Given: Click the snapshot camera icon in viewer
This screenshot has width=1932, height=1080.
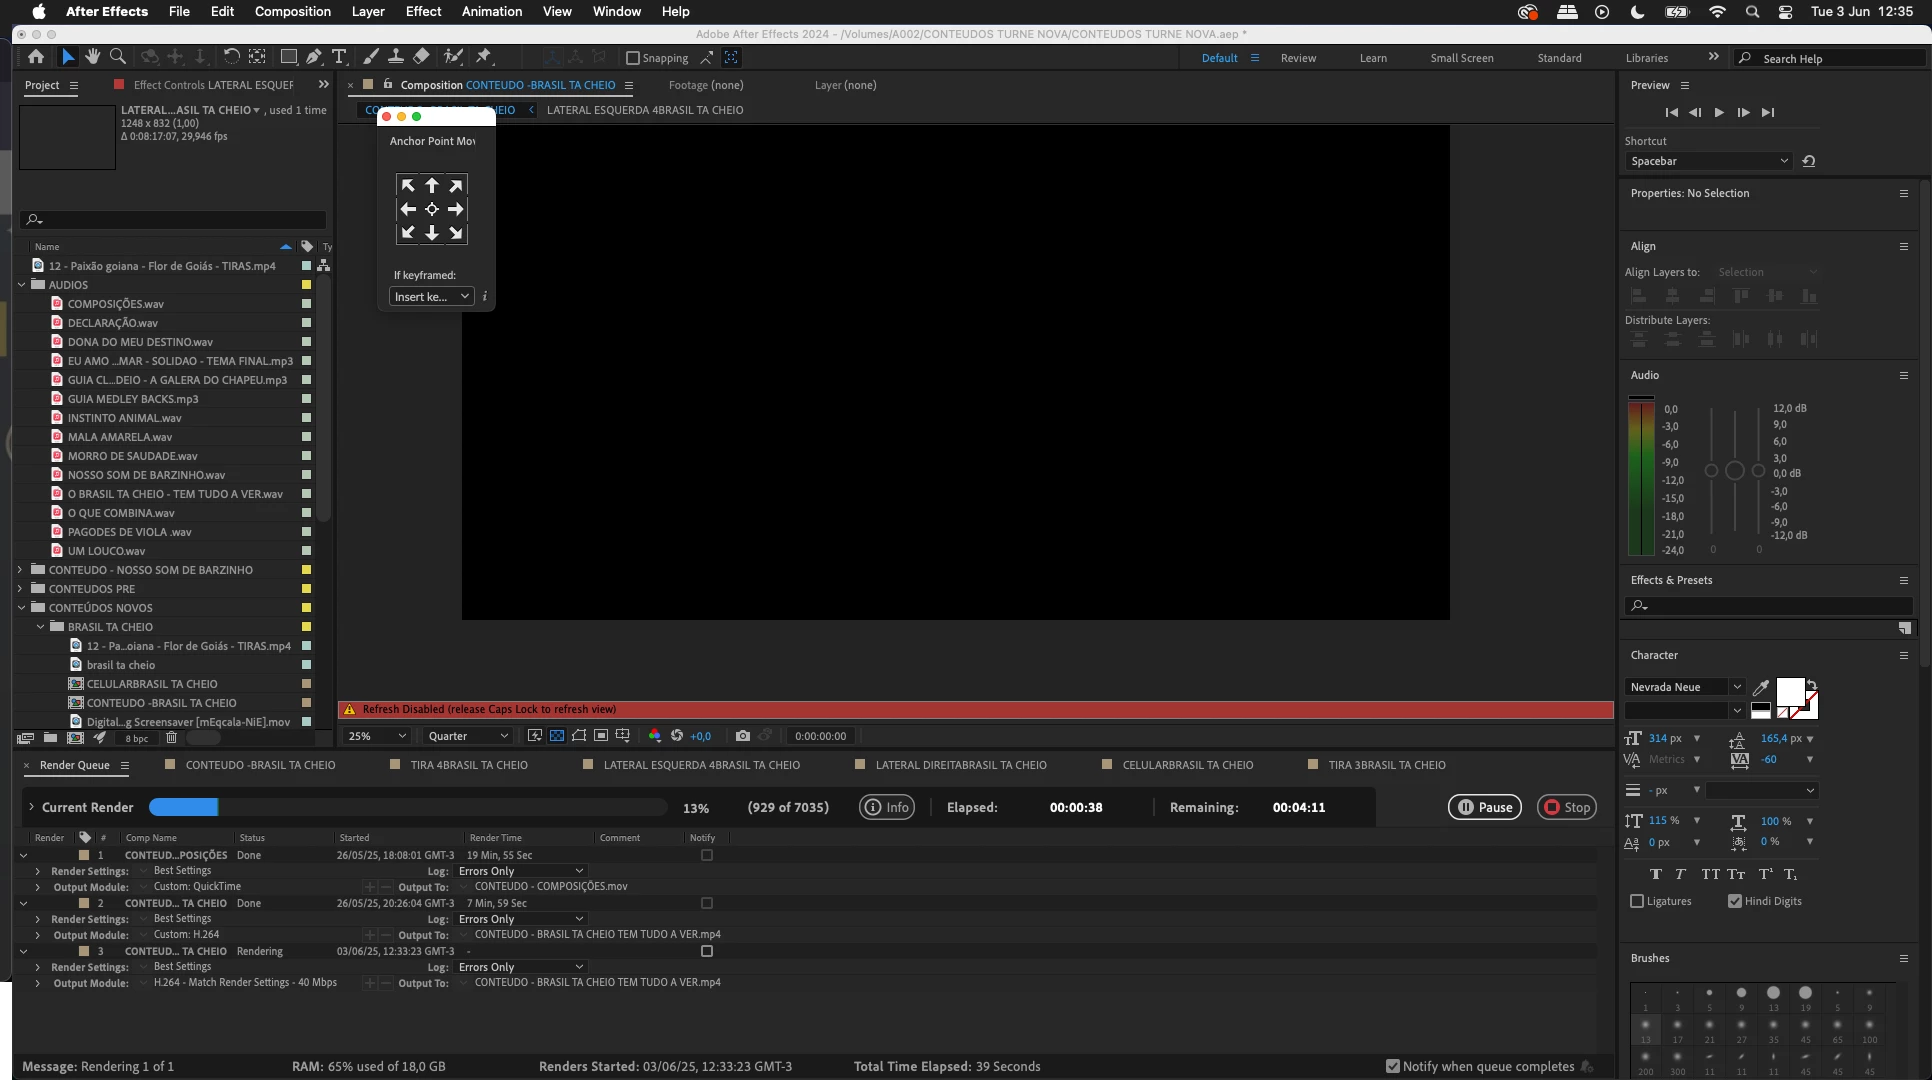Looking at the screenshot, I should 742,736.
